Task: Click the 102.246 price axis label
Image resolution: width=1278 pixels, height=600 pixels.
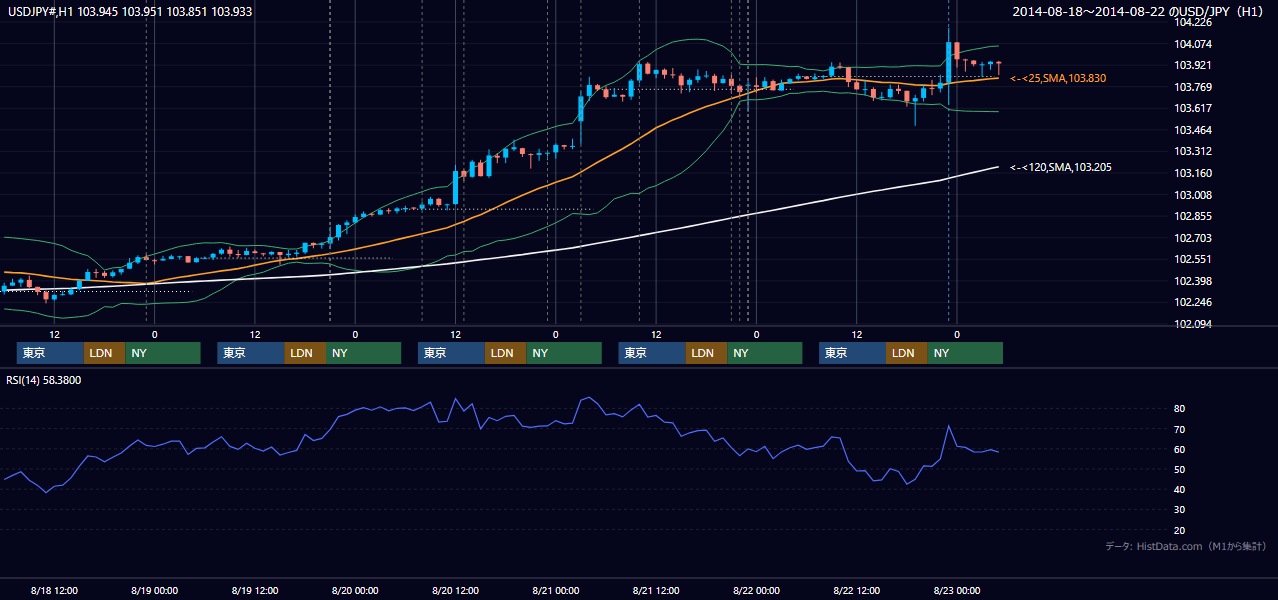Action: 1193,302
